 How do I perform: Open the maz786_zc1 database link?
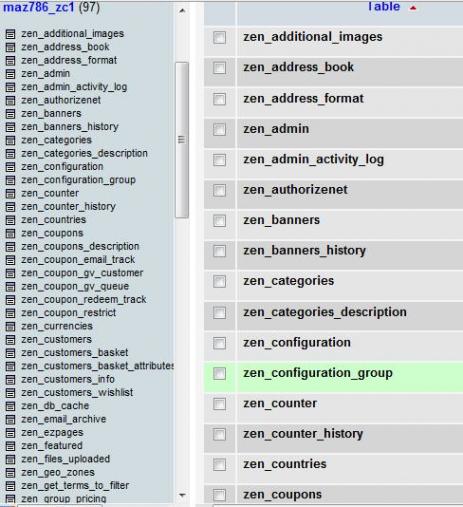(x=39, y=7)
